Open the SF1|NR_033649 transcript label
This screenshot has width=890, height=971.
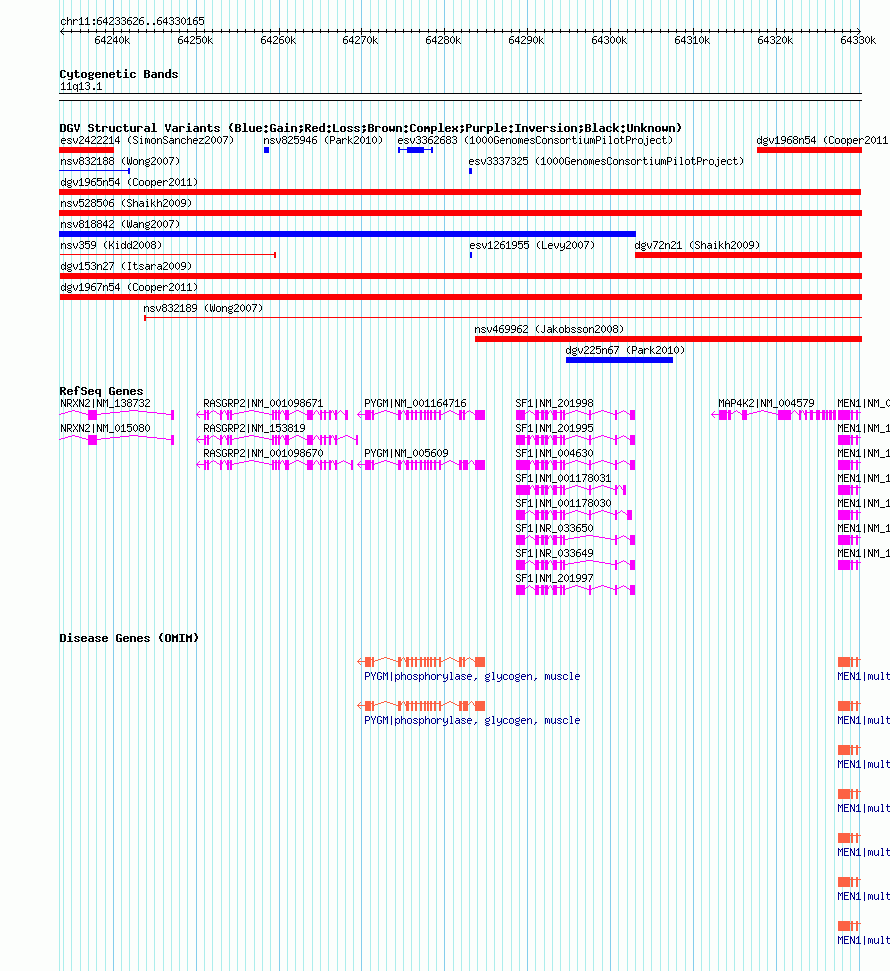(554, 554)
